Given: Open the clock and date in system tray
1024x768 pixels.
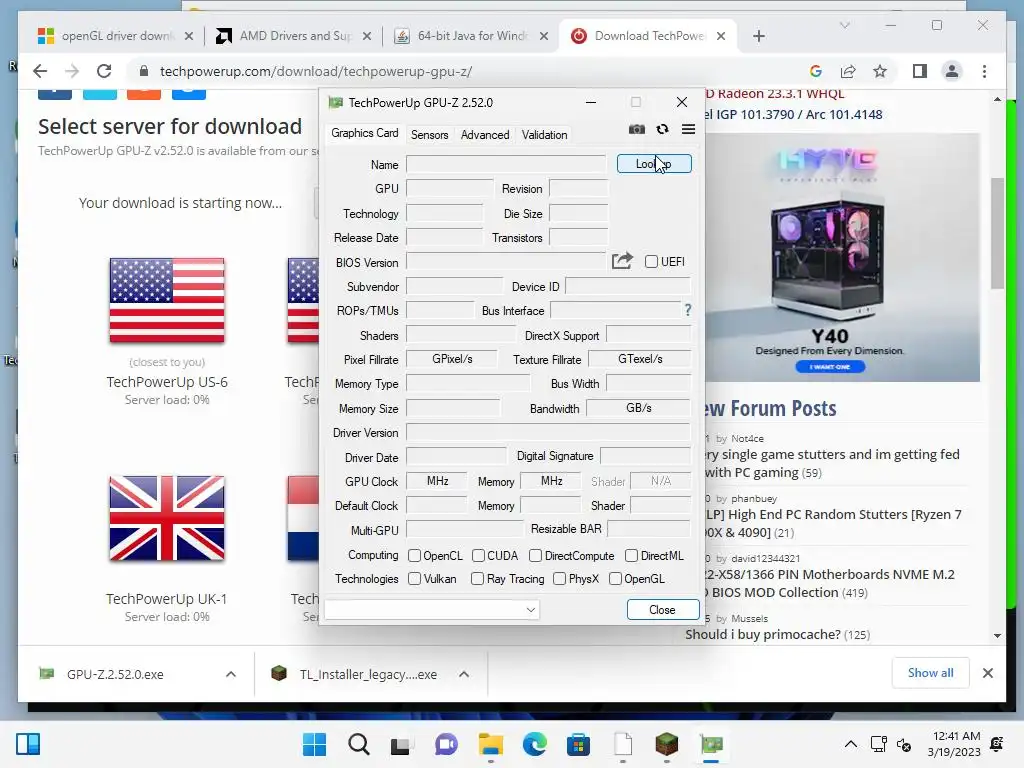Looking at the screenshot, I should (x=953, y=744).
